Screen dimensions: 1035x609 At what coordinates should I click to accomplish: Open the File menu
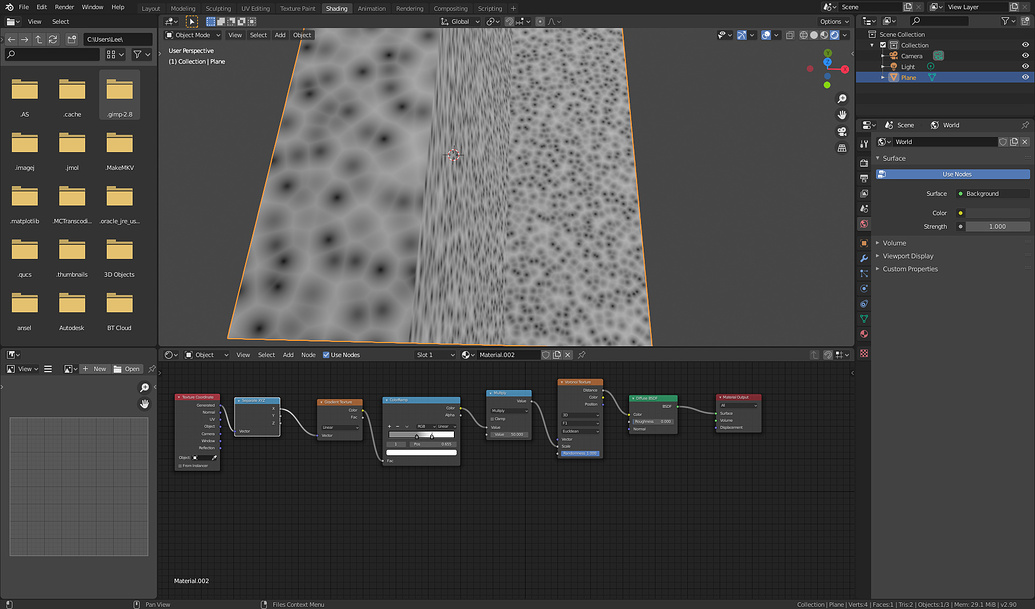coord(24,7)
